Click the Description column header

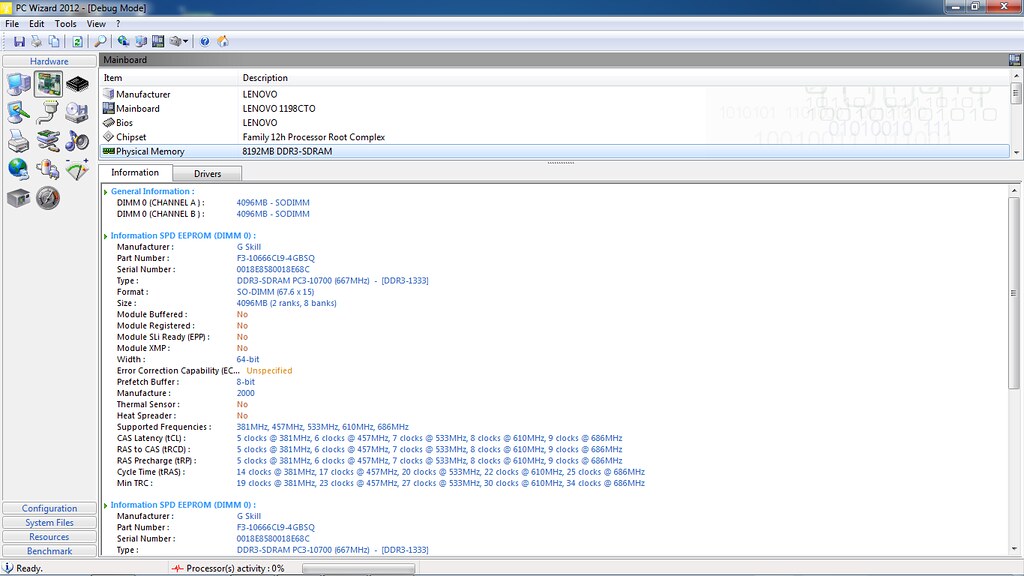point(624,78)
